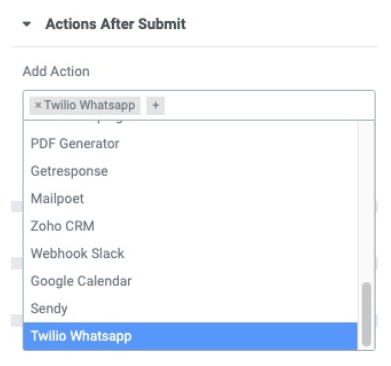This screenshot has height=366, width=391.
Task: Click the gray panel bar beside Mailpoet
Action: pos(17,207)
